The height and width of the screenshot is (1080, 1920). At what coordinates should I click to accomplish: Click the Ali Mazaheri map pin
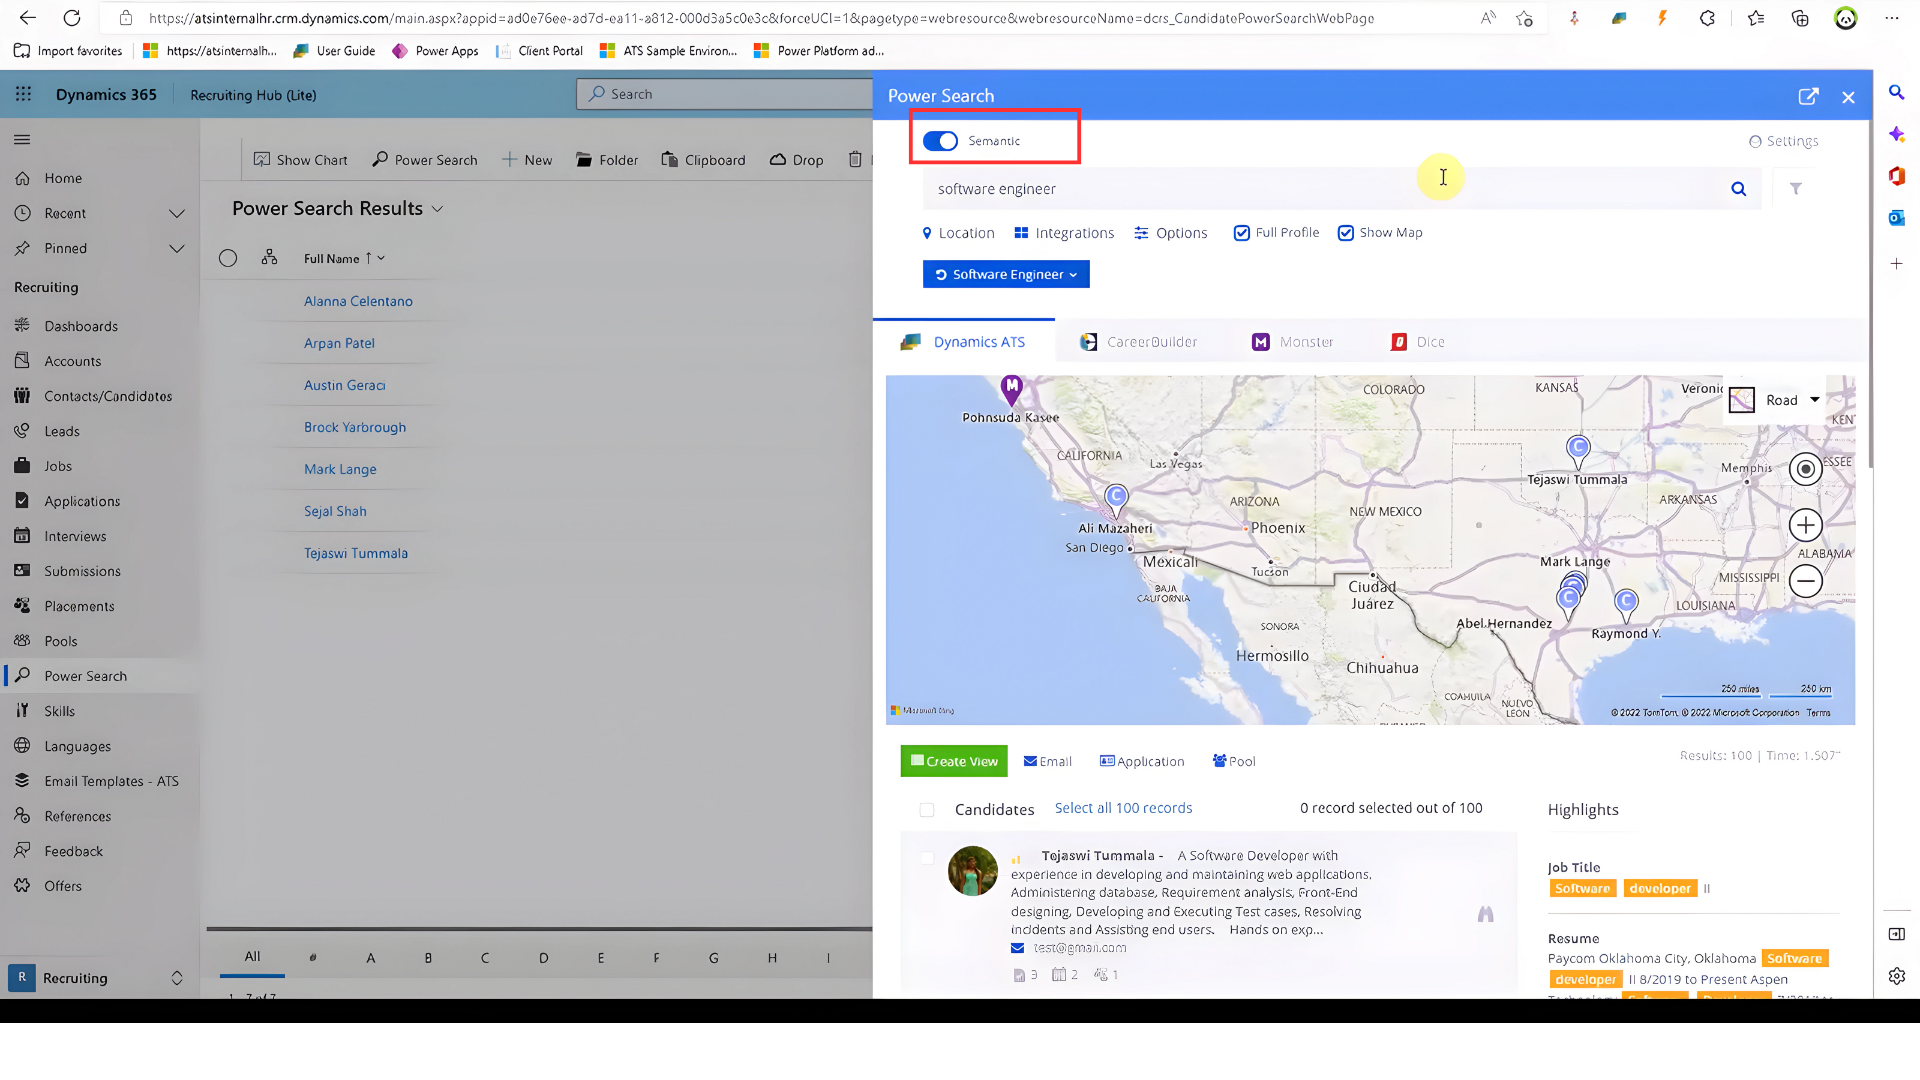(1116, 498)
